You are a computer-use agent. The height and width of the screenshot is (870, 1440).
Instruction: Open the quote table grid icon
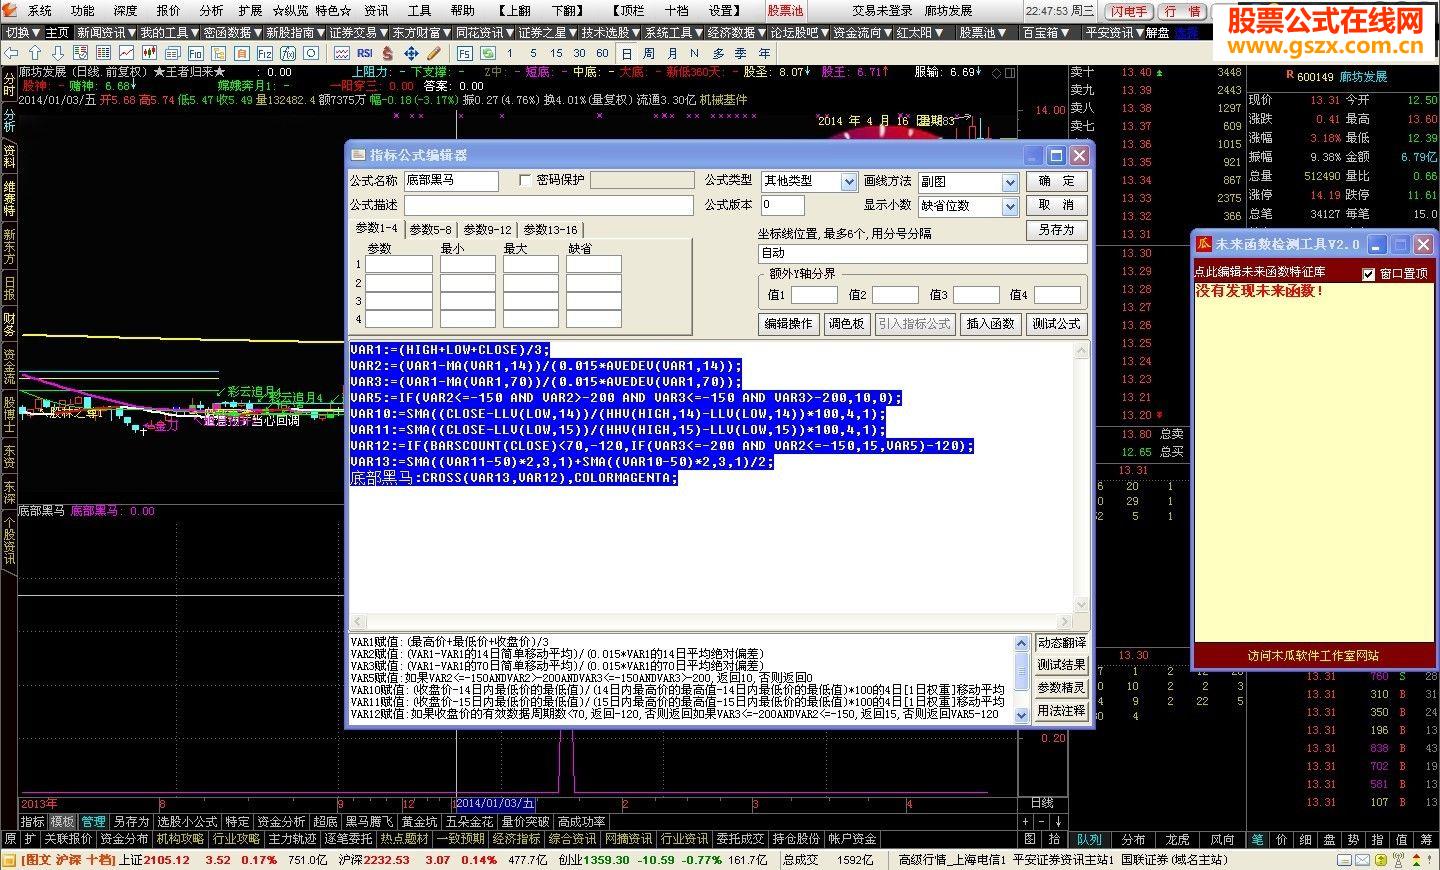coord(103,53)
